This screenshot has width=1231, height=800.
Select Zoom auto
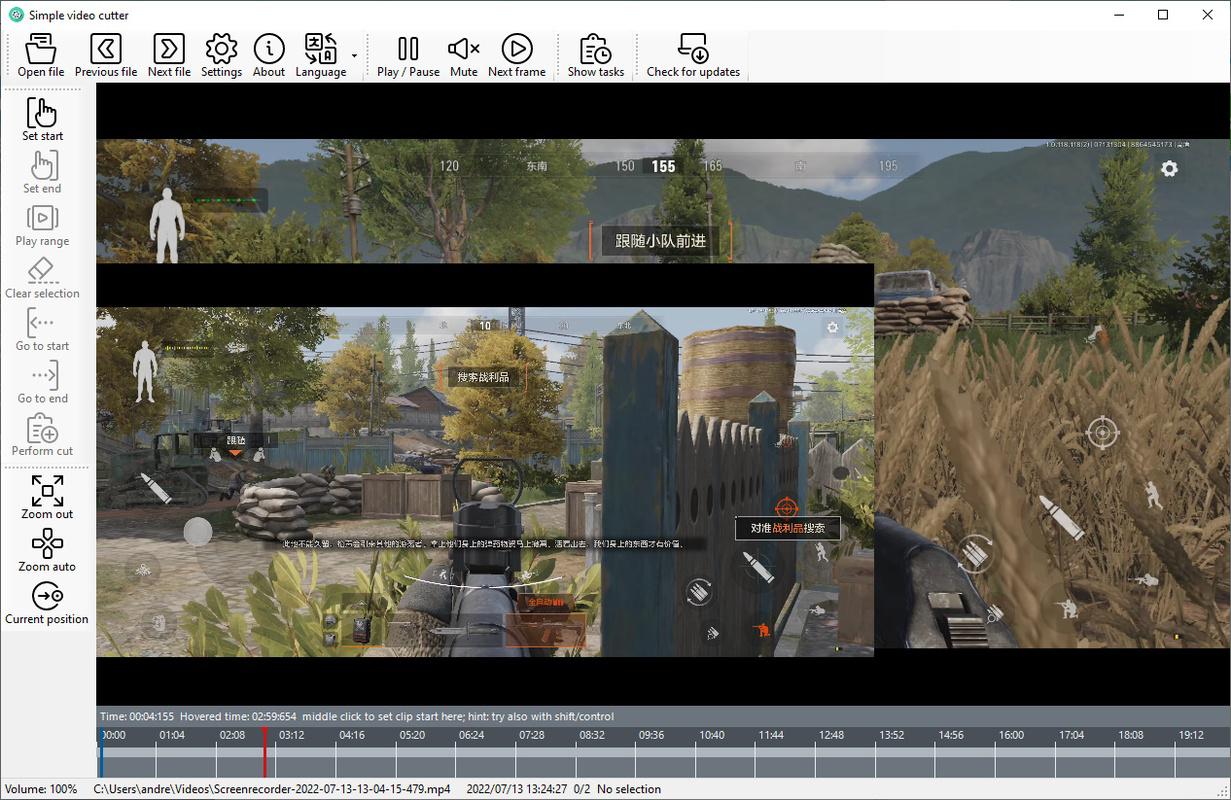47,550
